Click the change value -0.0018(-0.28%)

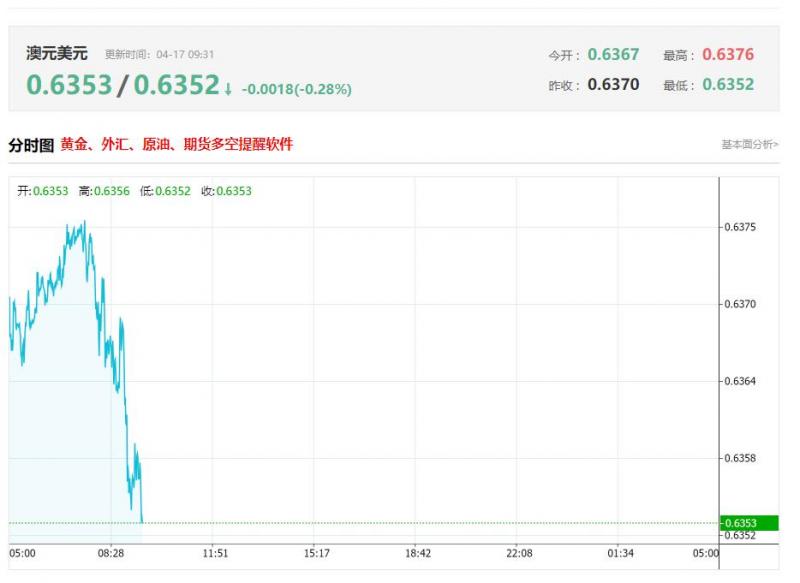296,89
